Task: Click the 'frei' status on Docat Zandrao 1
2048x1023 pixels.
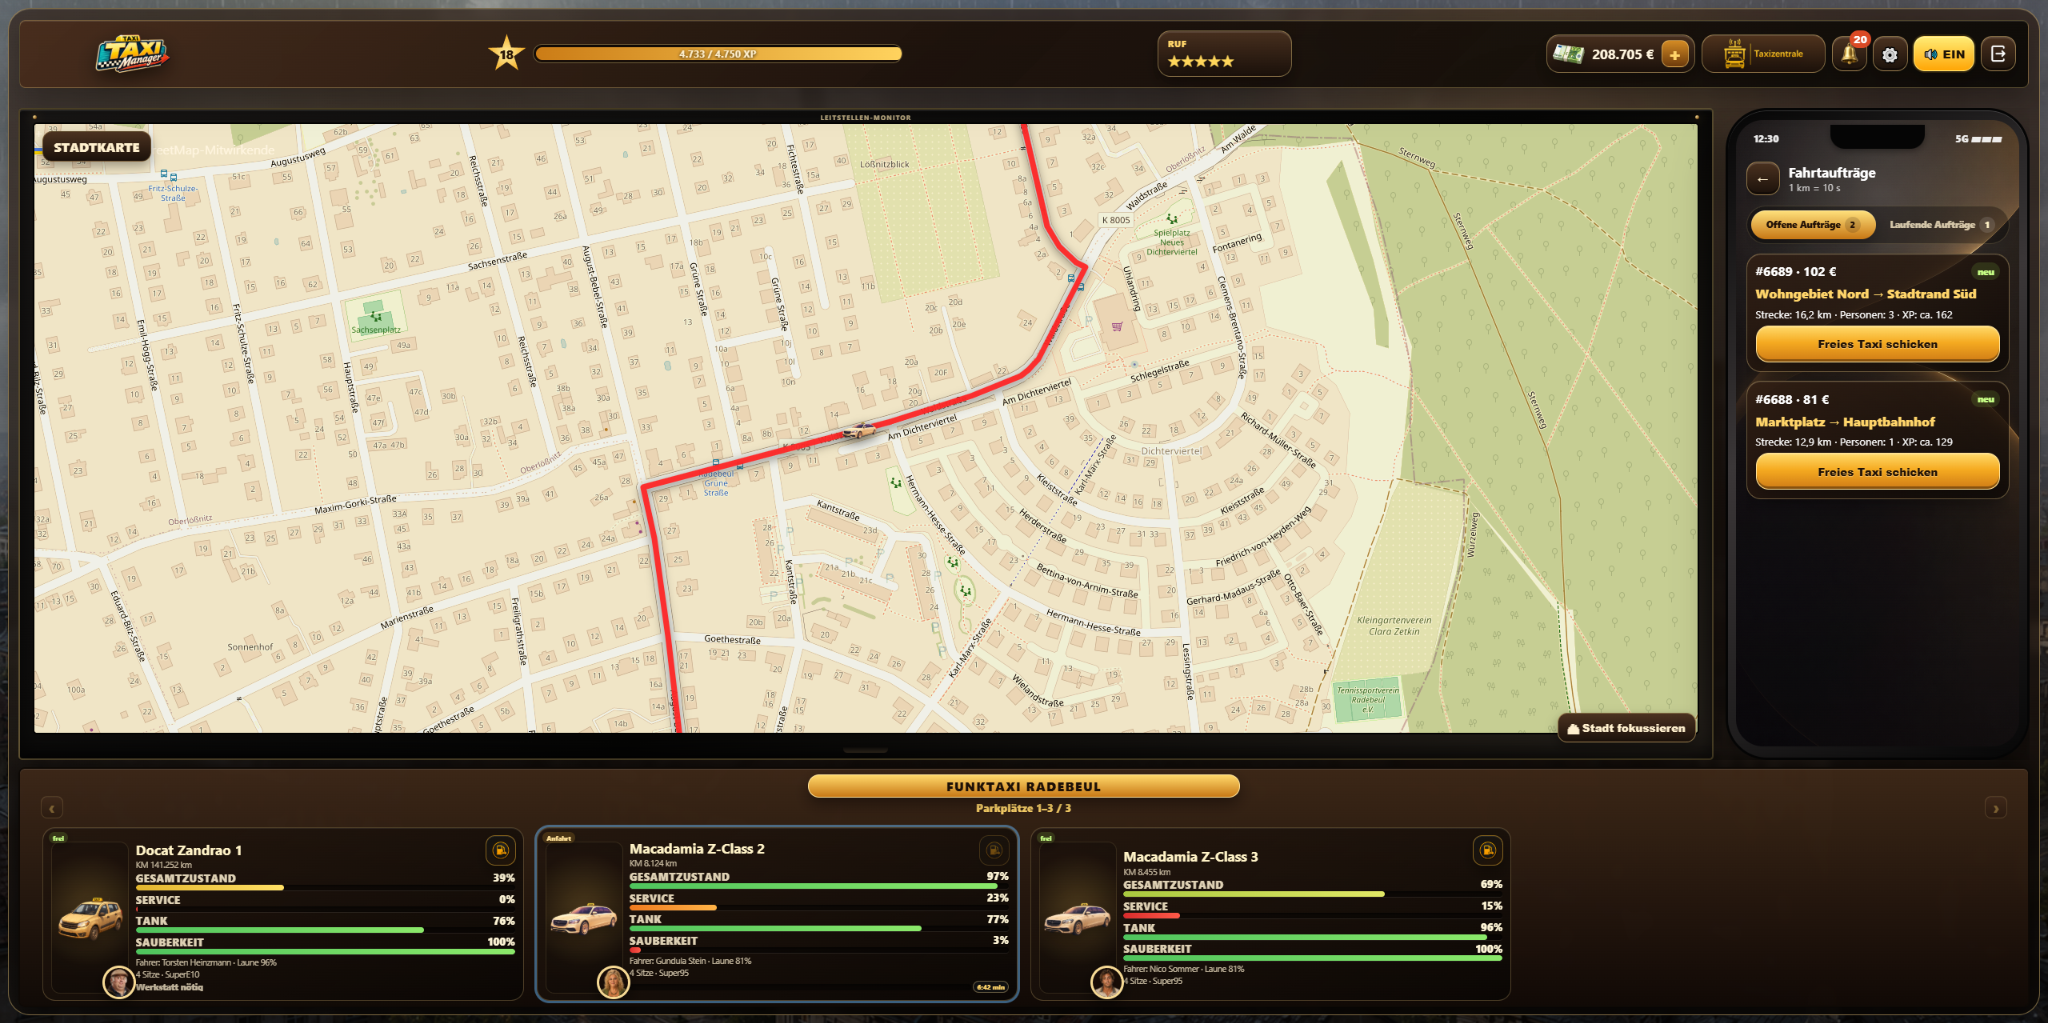Action: click(x=58, y=838)
